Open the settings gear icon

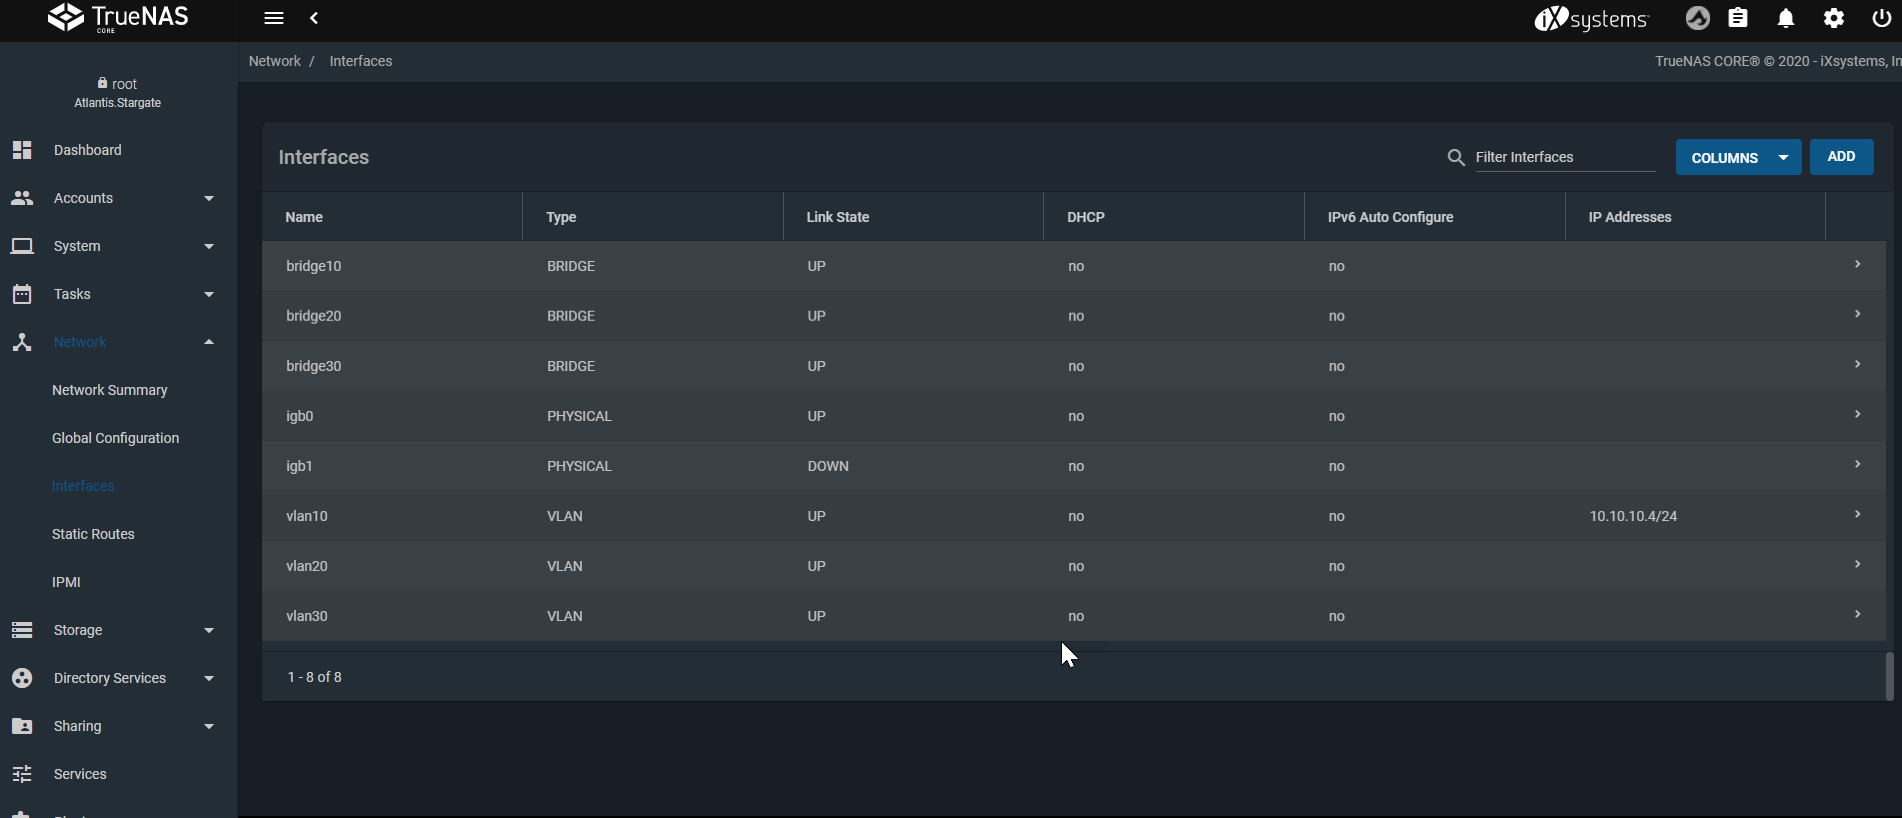click(1833, 18)
